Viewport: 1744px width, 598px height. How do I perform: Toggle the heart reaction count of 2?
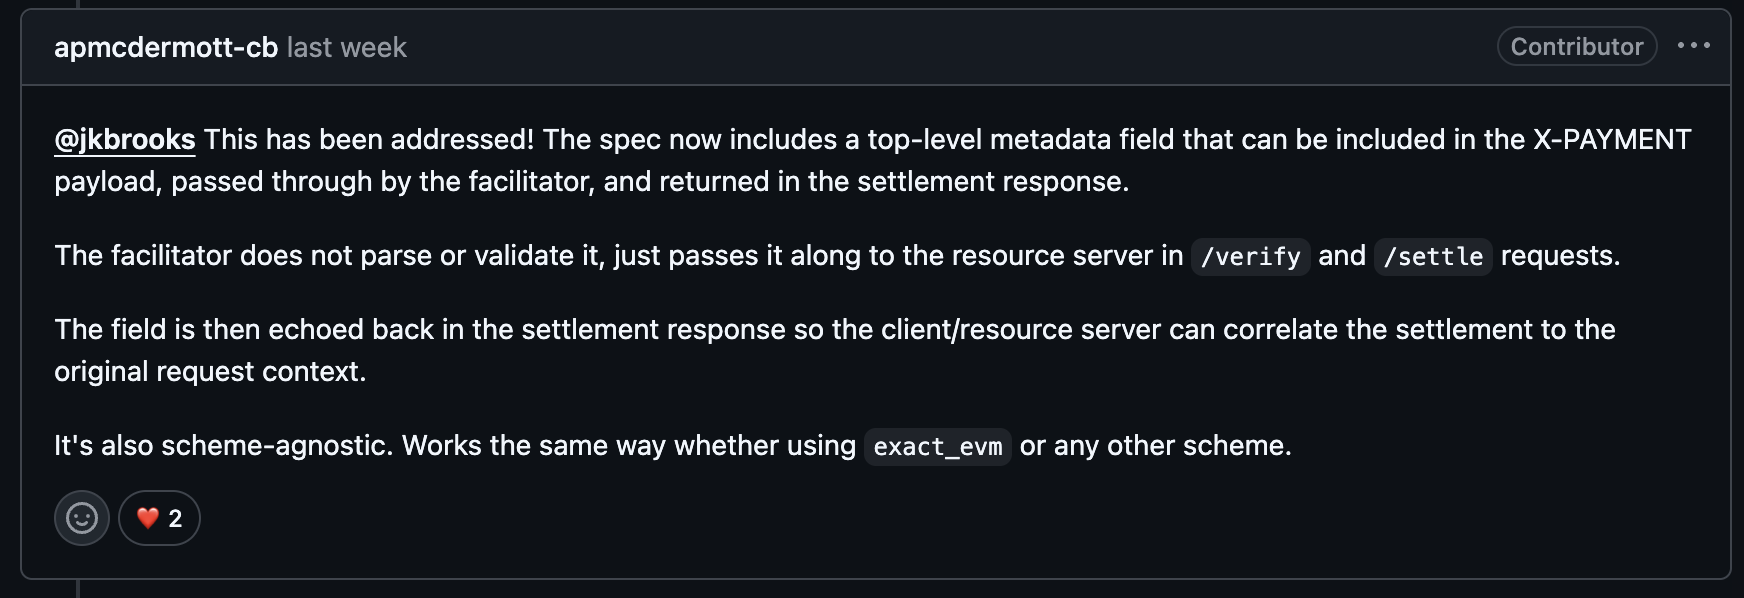point(175,519)
